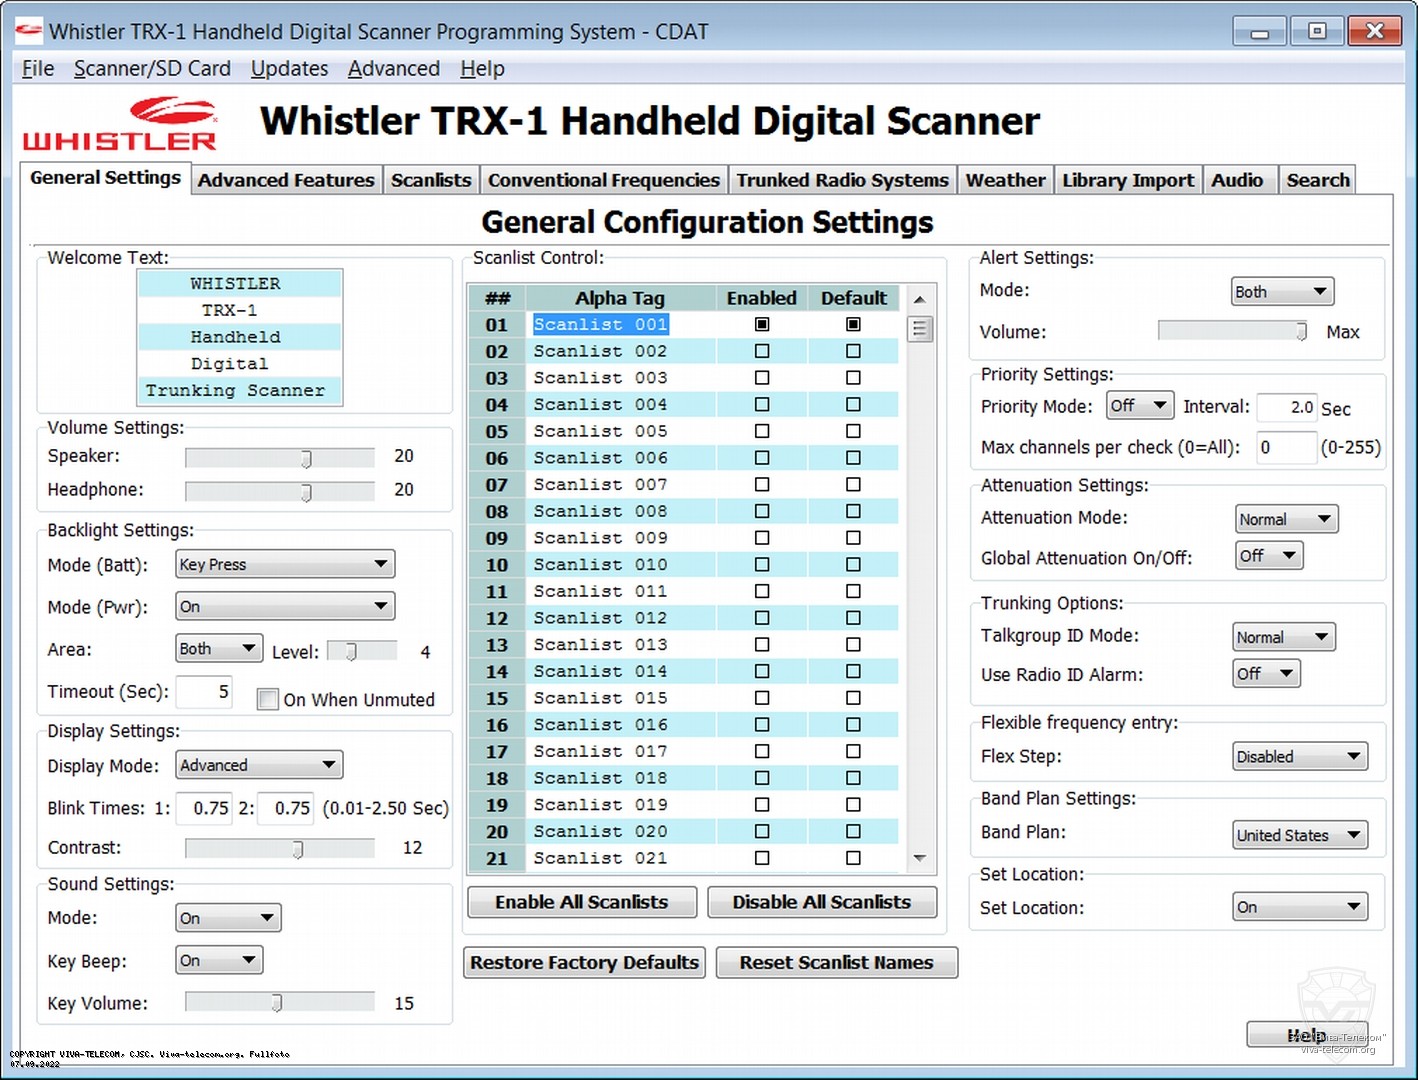
Task: Uncheck Default for Scanlist 001
Action: (852, 324)
